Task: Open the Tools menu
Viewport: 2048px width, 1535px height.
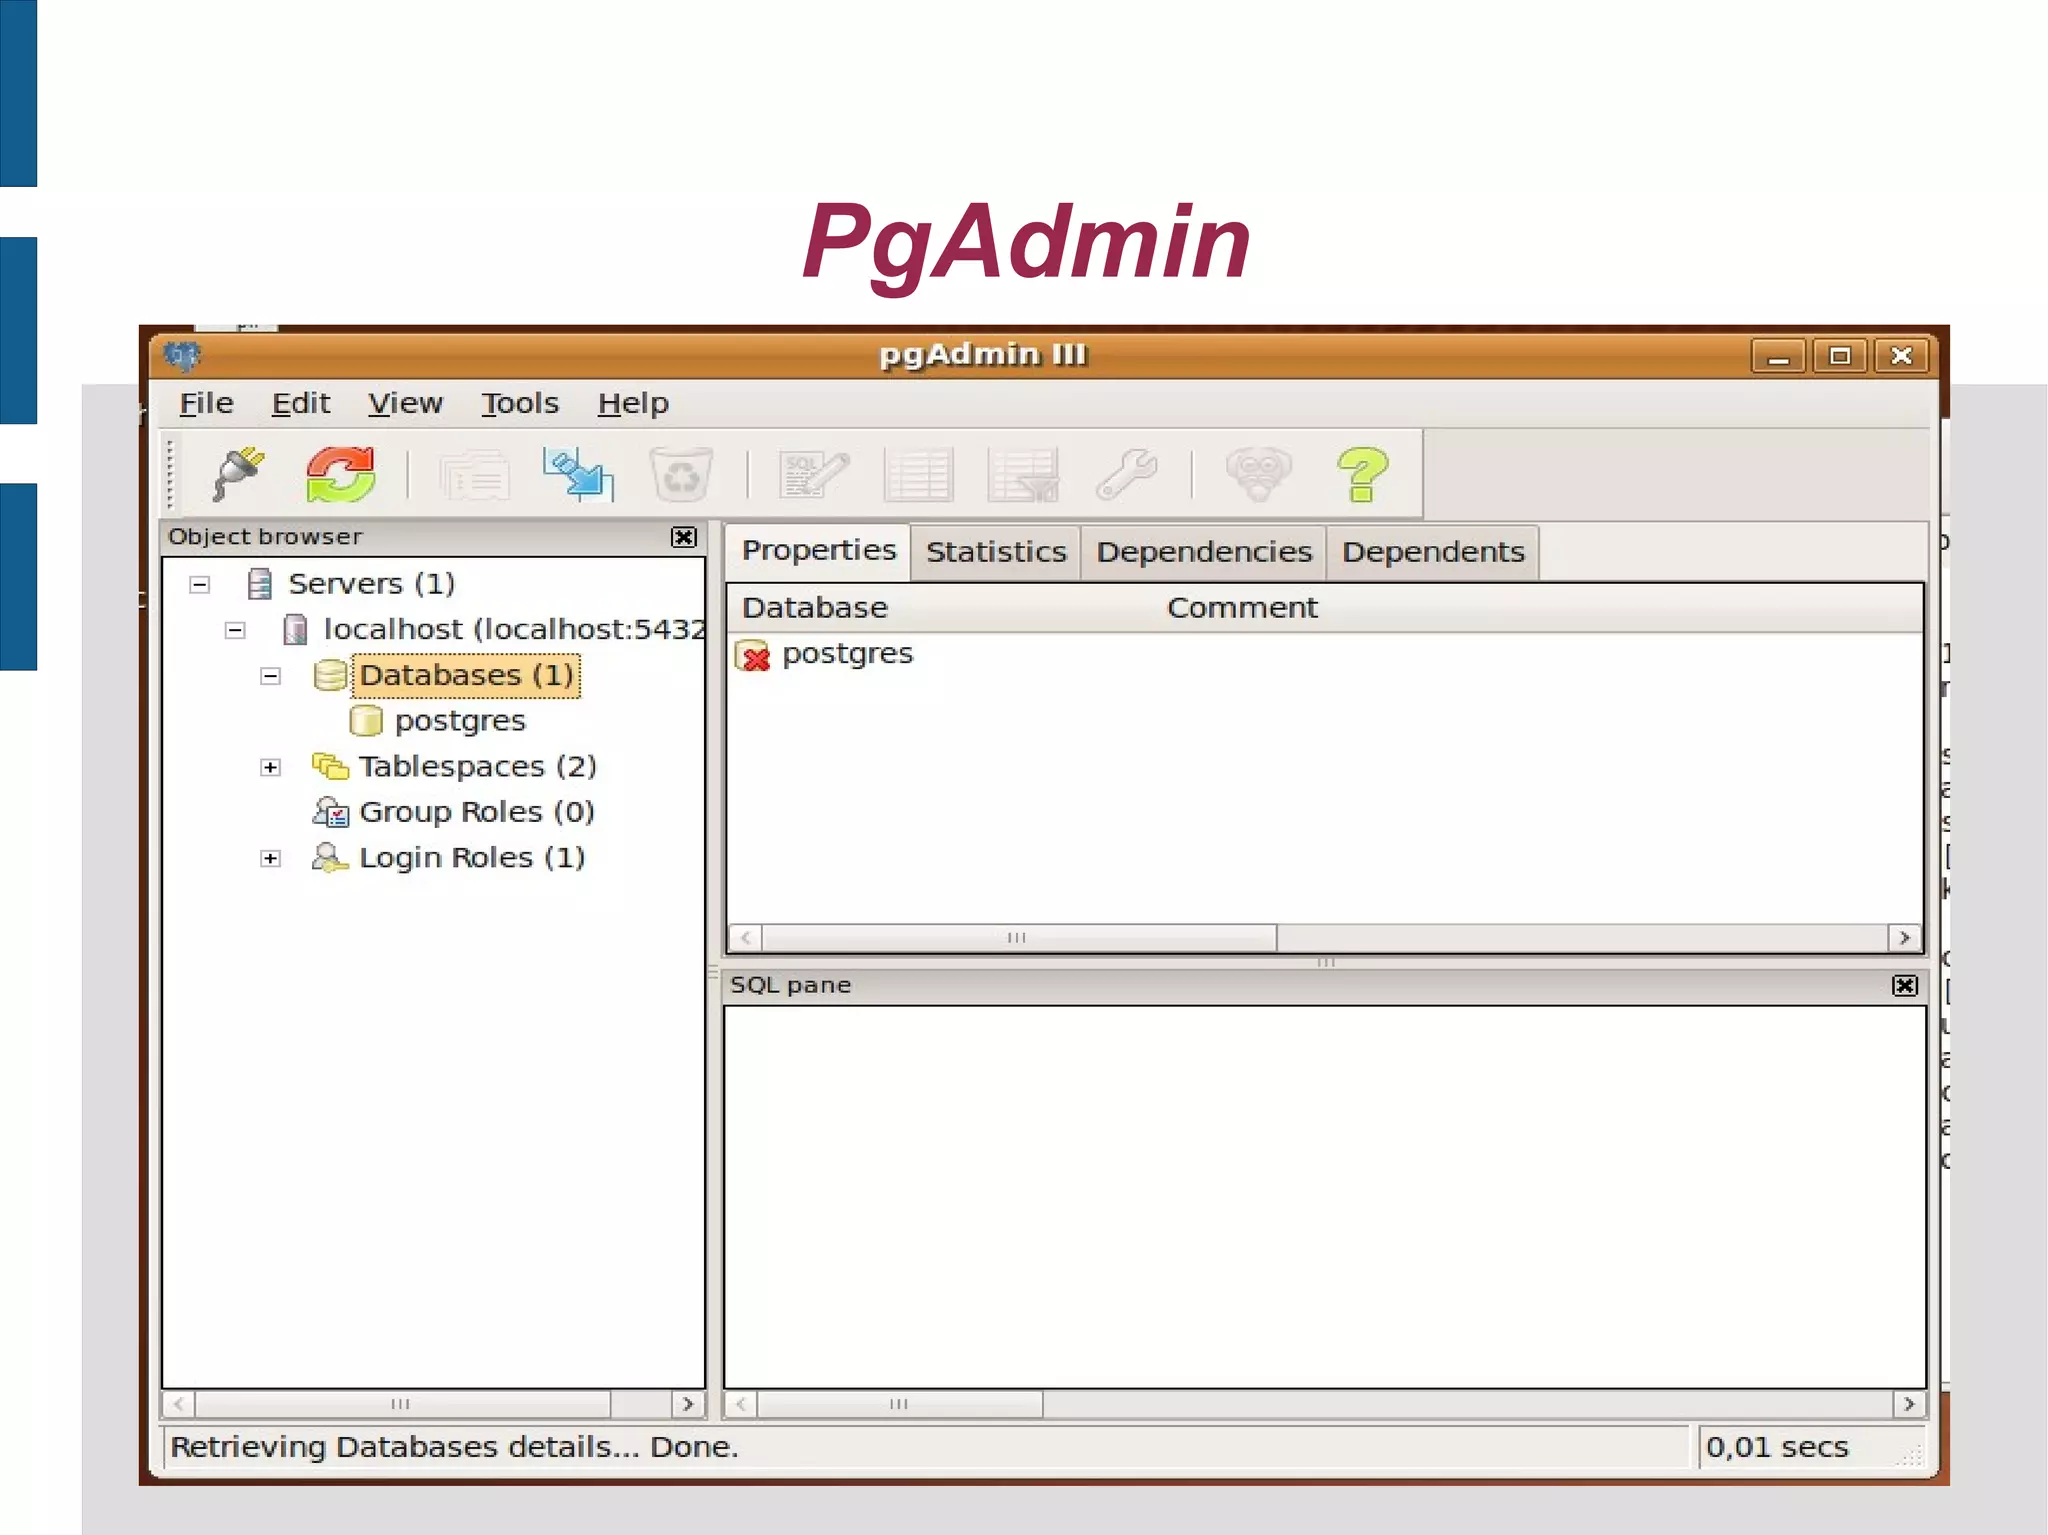Action: pos(519,403)
